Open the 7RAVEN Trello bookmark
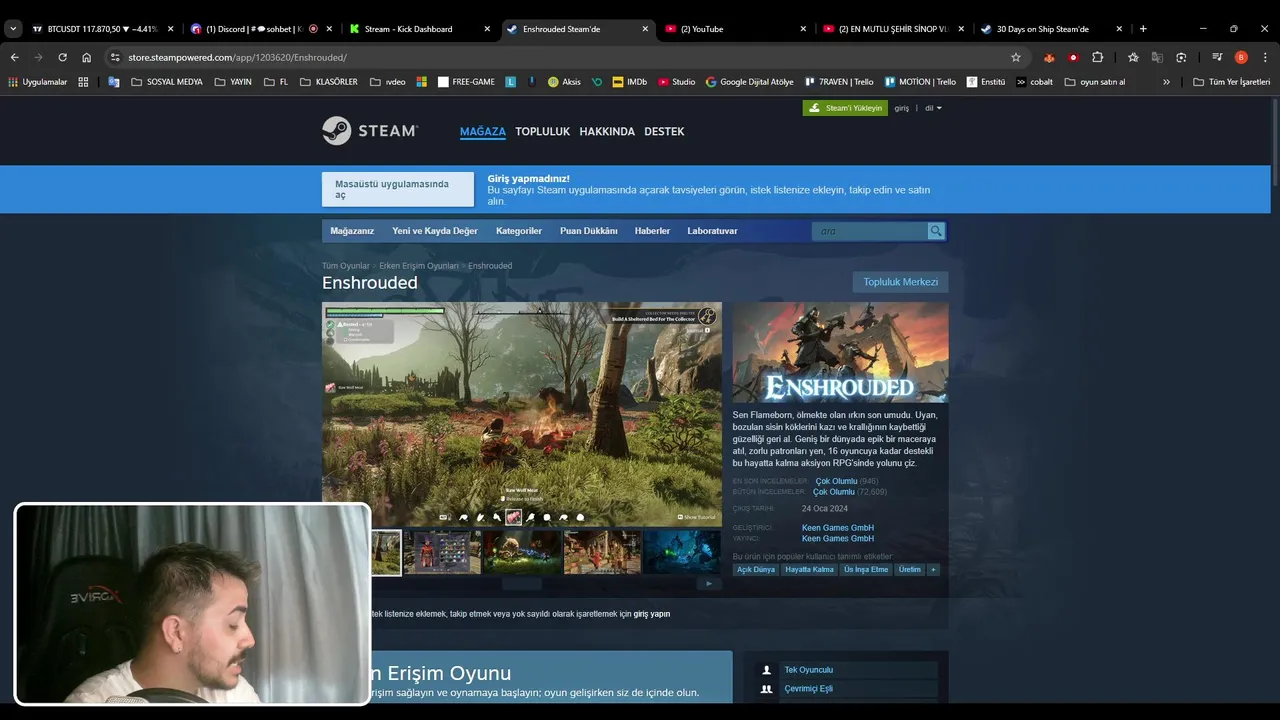Image resolution: width=1280 pixels, height=720 pixels. point(838,82)
